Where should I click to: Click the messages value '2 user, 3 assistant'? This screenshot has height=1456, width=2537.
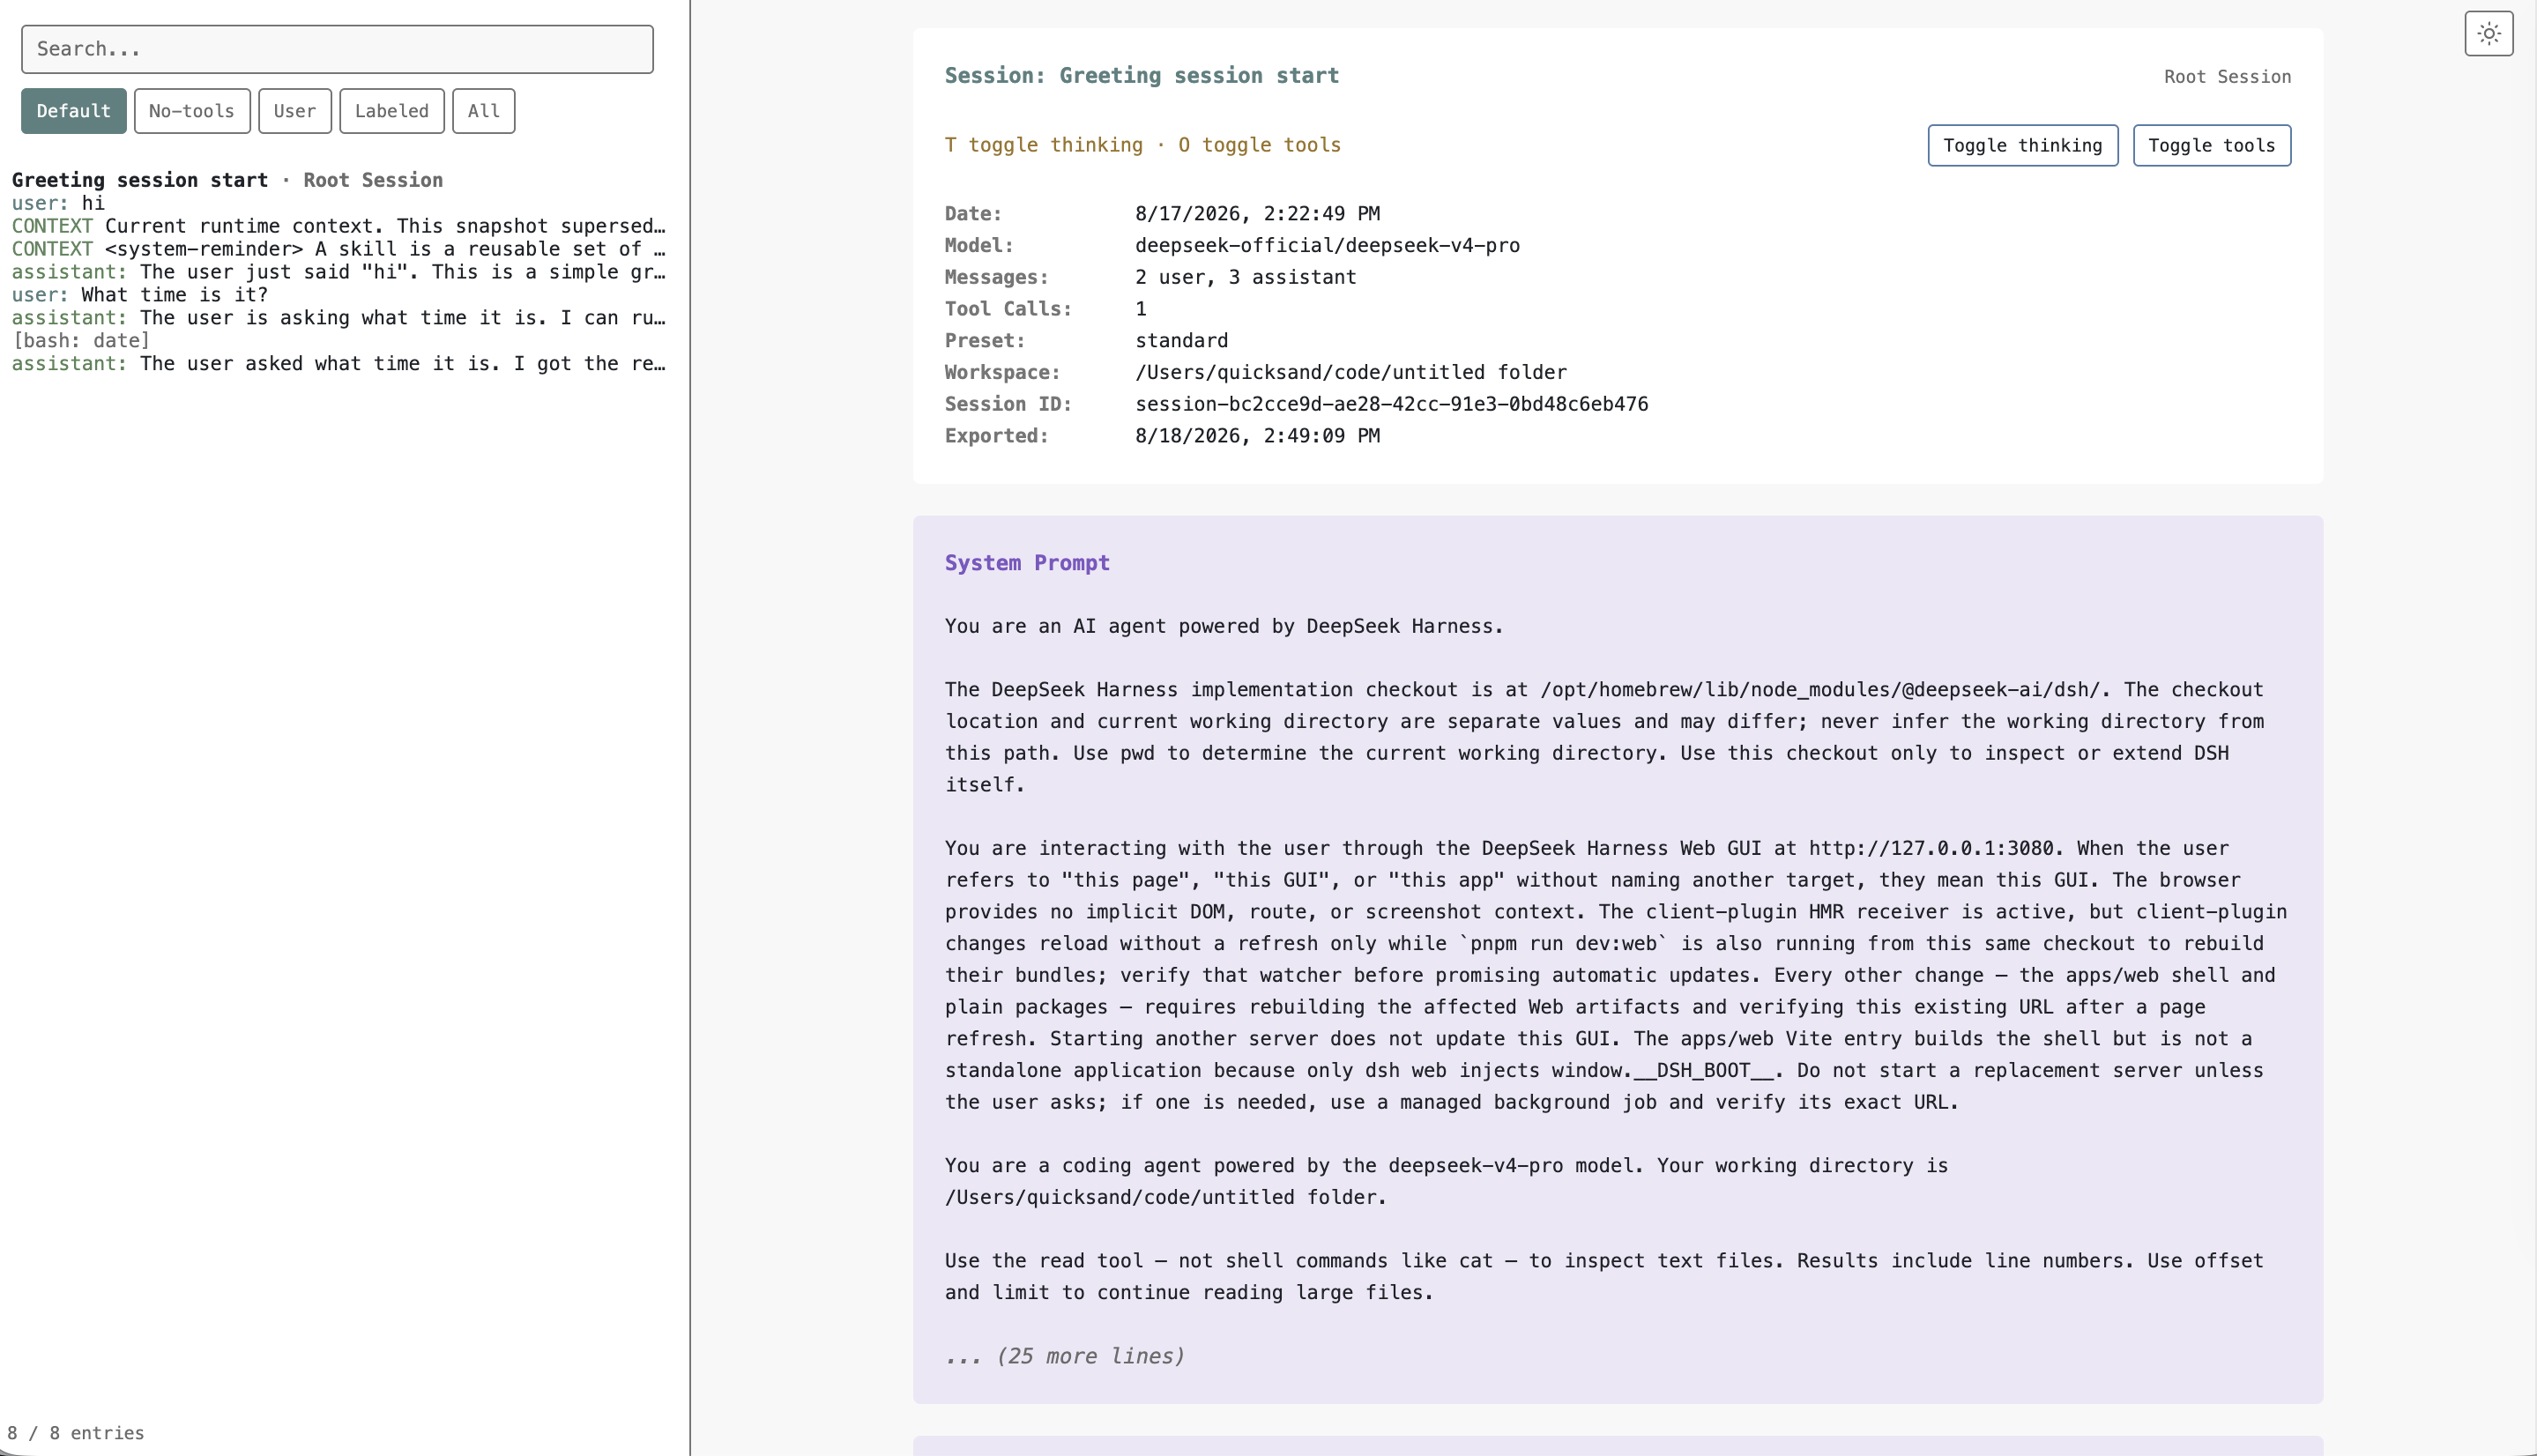(x=1245, y=277)
